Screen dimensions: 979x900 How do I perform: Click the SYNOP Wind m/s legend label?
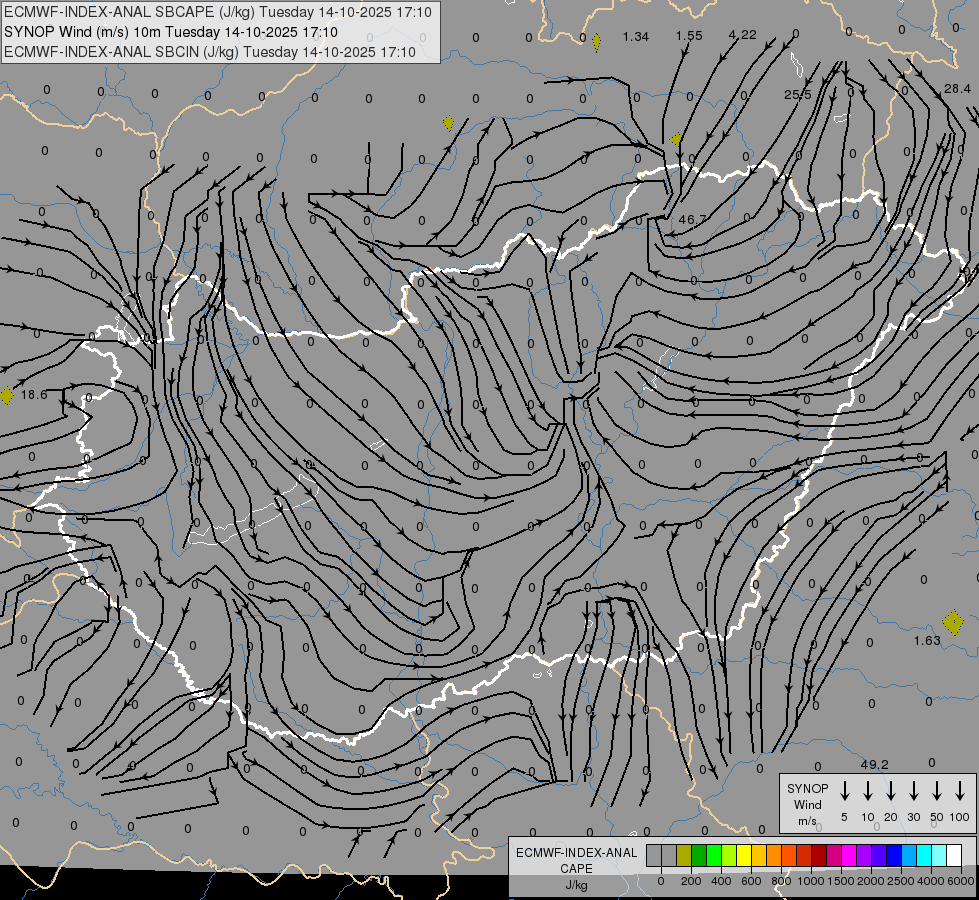tap(807, 804)
